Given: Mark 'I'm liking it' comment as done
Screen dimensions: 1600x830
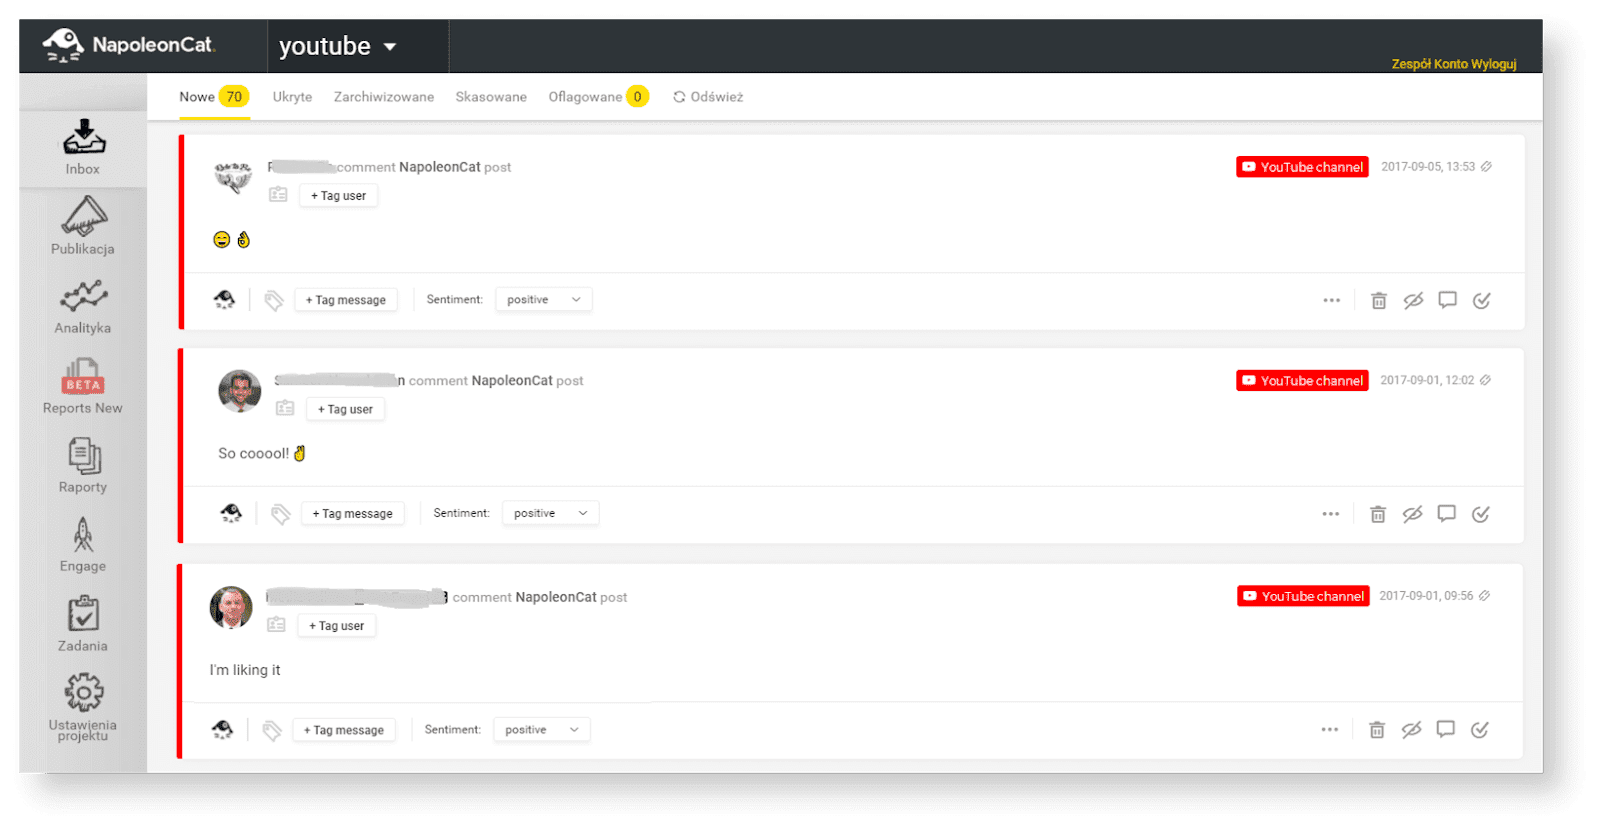Looking at the screenshot, I should 1480,730.
